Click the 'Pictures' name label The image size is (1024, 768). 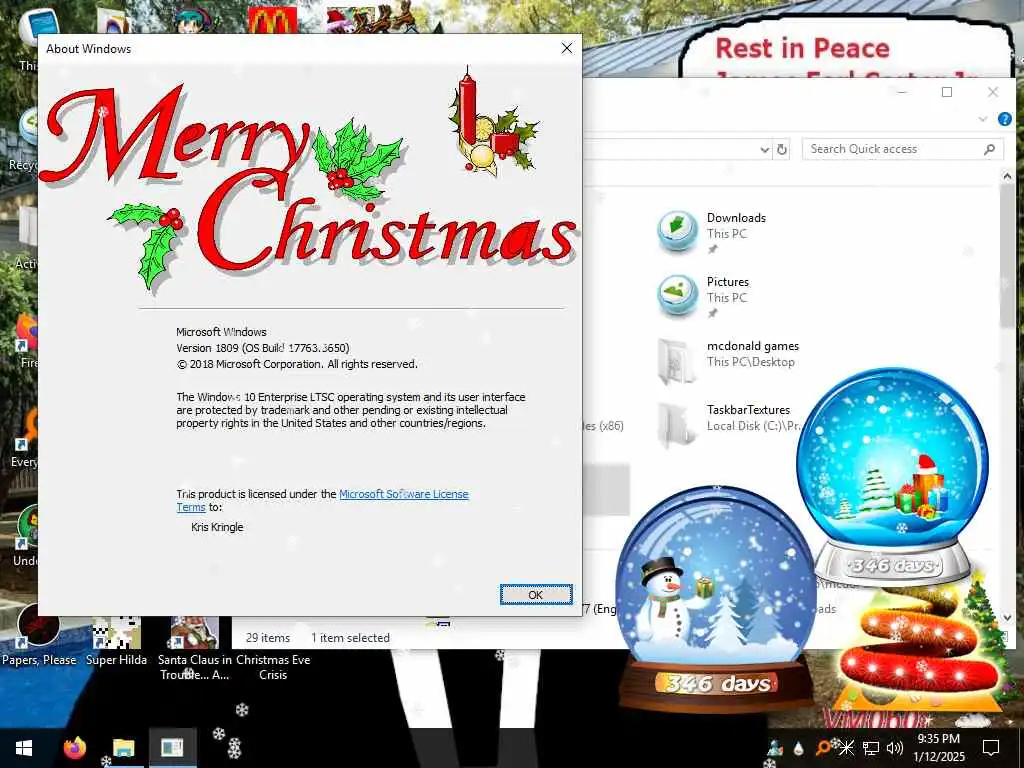[728, 281]
